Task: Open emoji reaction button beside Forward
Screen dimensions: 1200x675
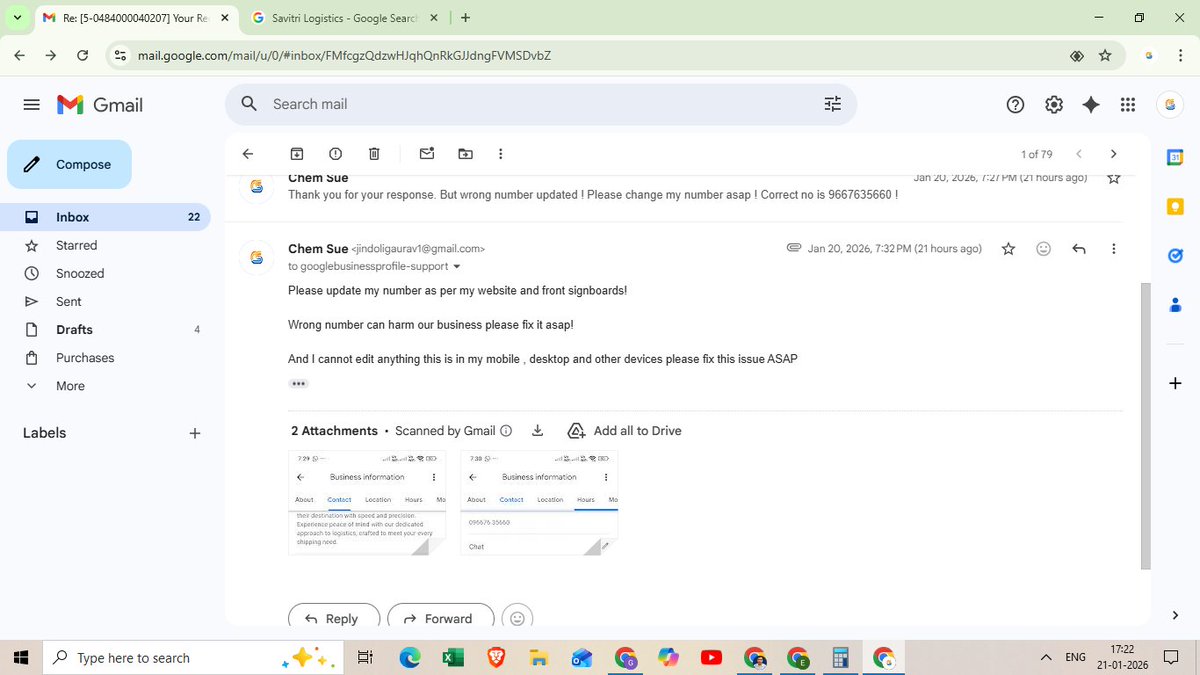Action: [517, 618]
